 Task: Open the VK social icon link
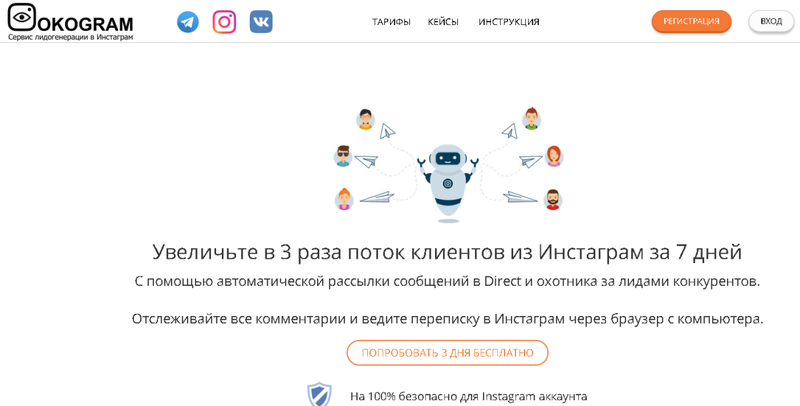click(x=261, y=22)
